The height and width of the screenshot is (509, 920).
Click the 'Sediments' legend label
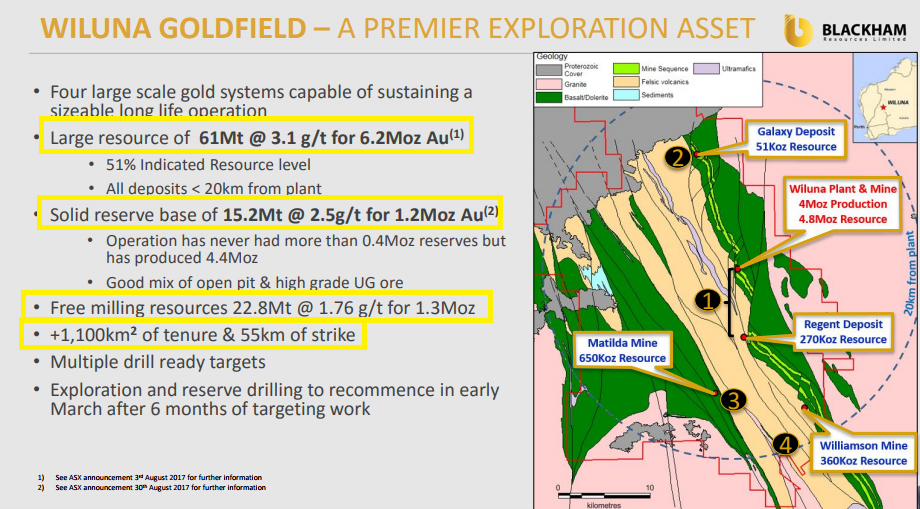[x=657, y=95]
